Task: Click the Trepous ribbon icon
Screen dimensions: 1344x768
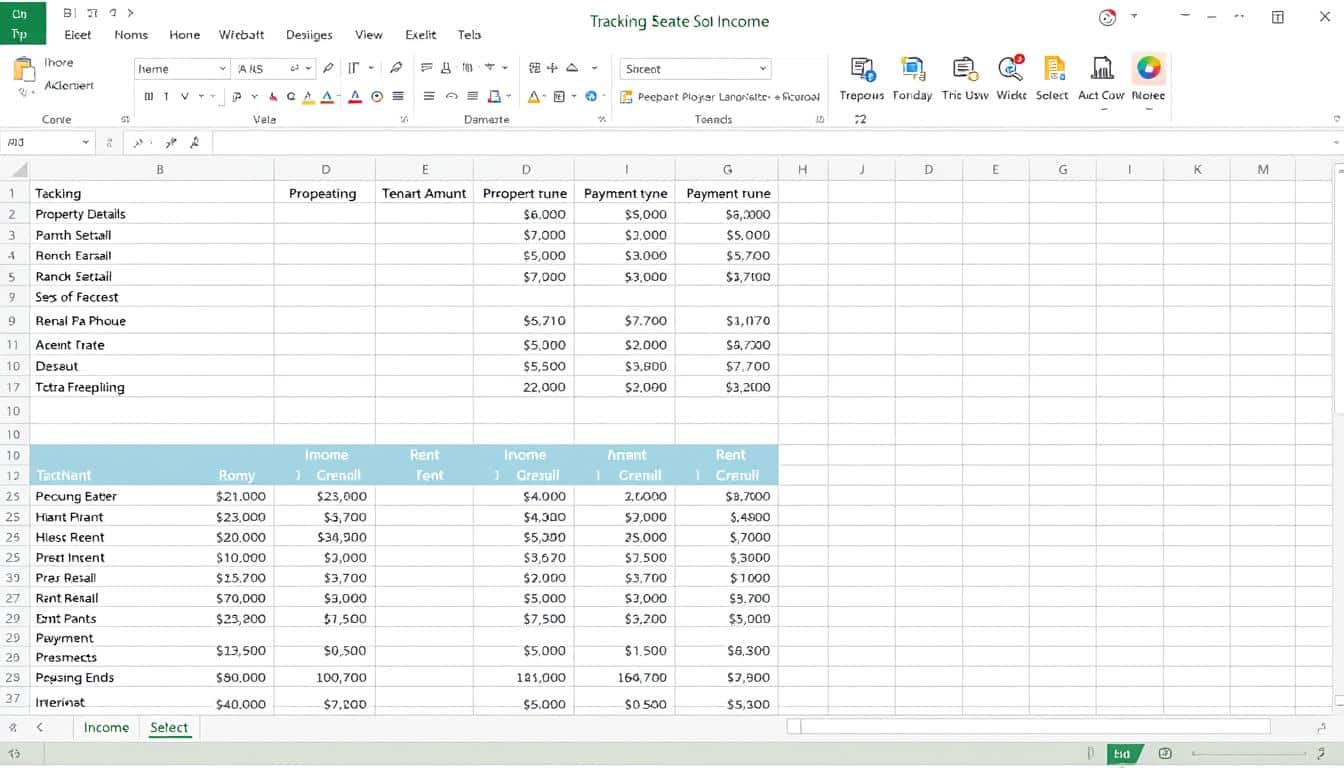Action: 863,68
